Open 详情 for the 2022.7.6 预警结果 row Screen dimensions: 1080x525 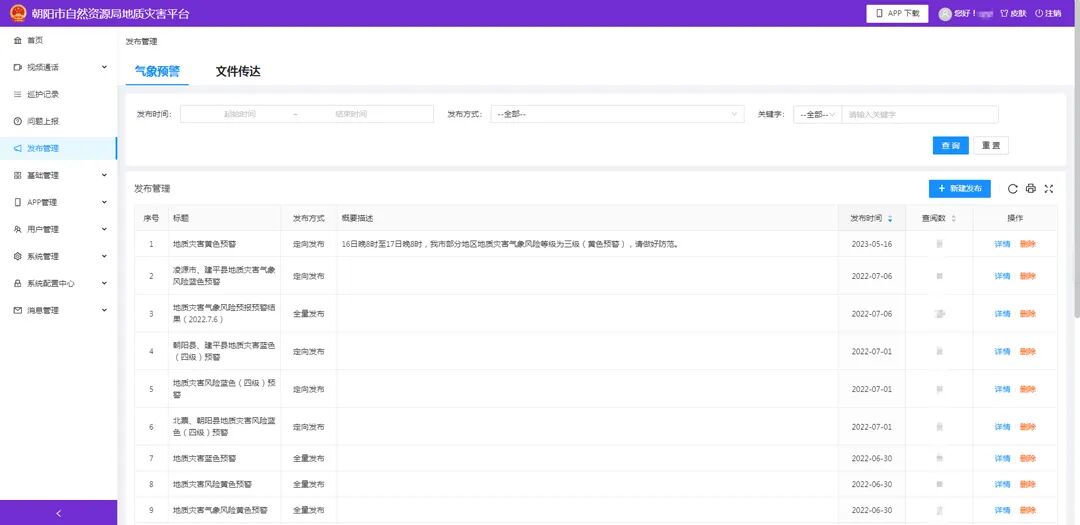tap(1002, 313)
